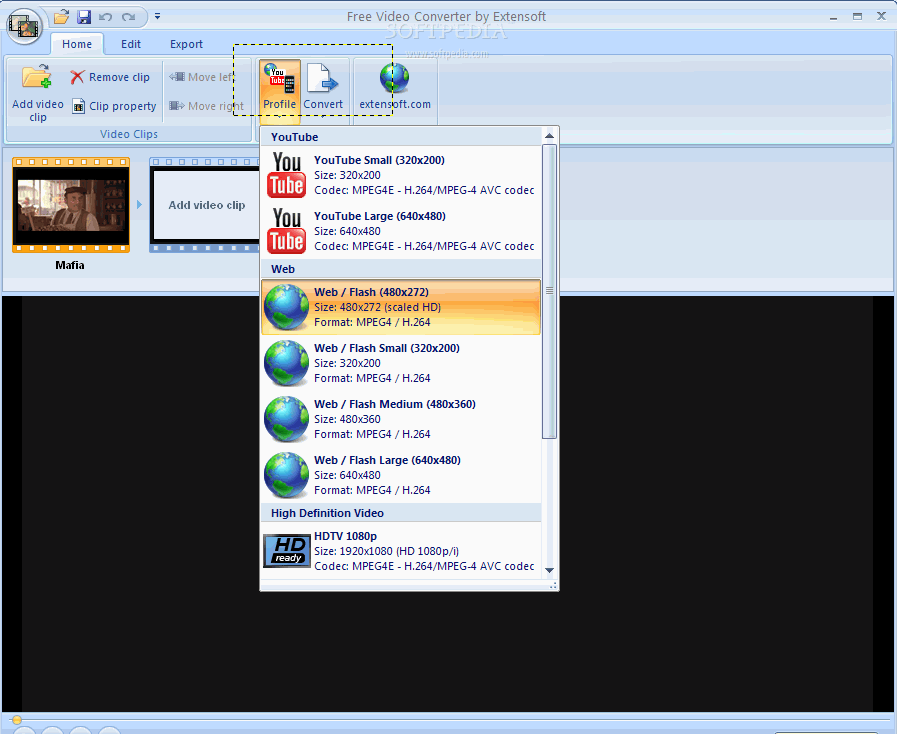Start conversion with Convert button
The image size is (897, 734).
tap(323, 92)
